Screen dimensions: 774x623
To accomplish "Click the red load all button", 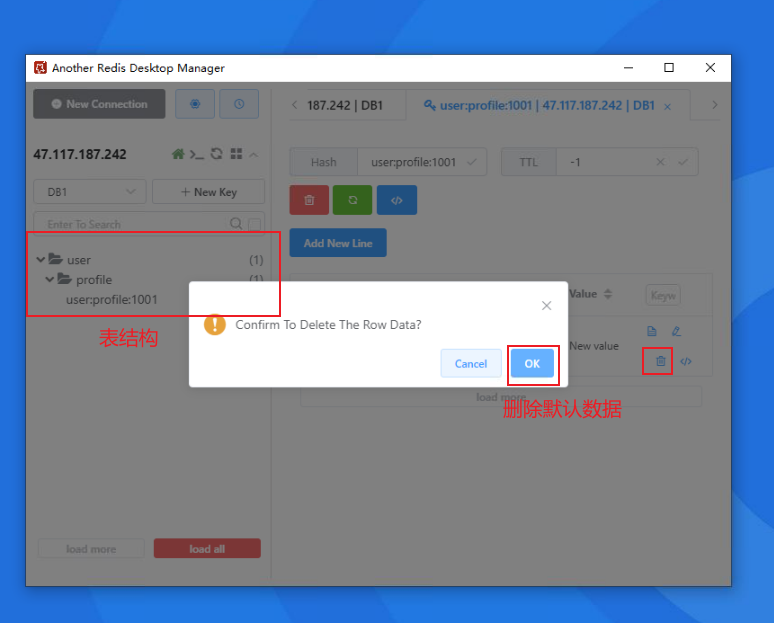I will 207,548.
